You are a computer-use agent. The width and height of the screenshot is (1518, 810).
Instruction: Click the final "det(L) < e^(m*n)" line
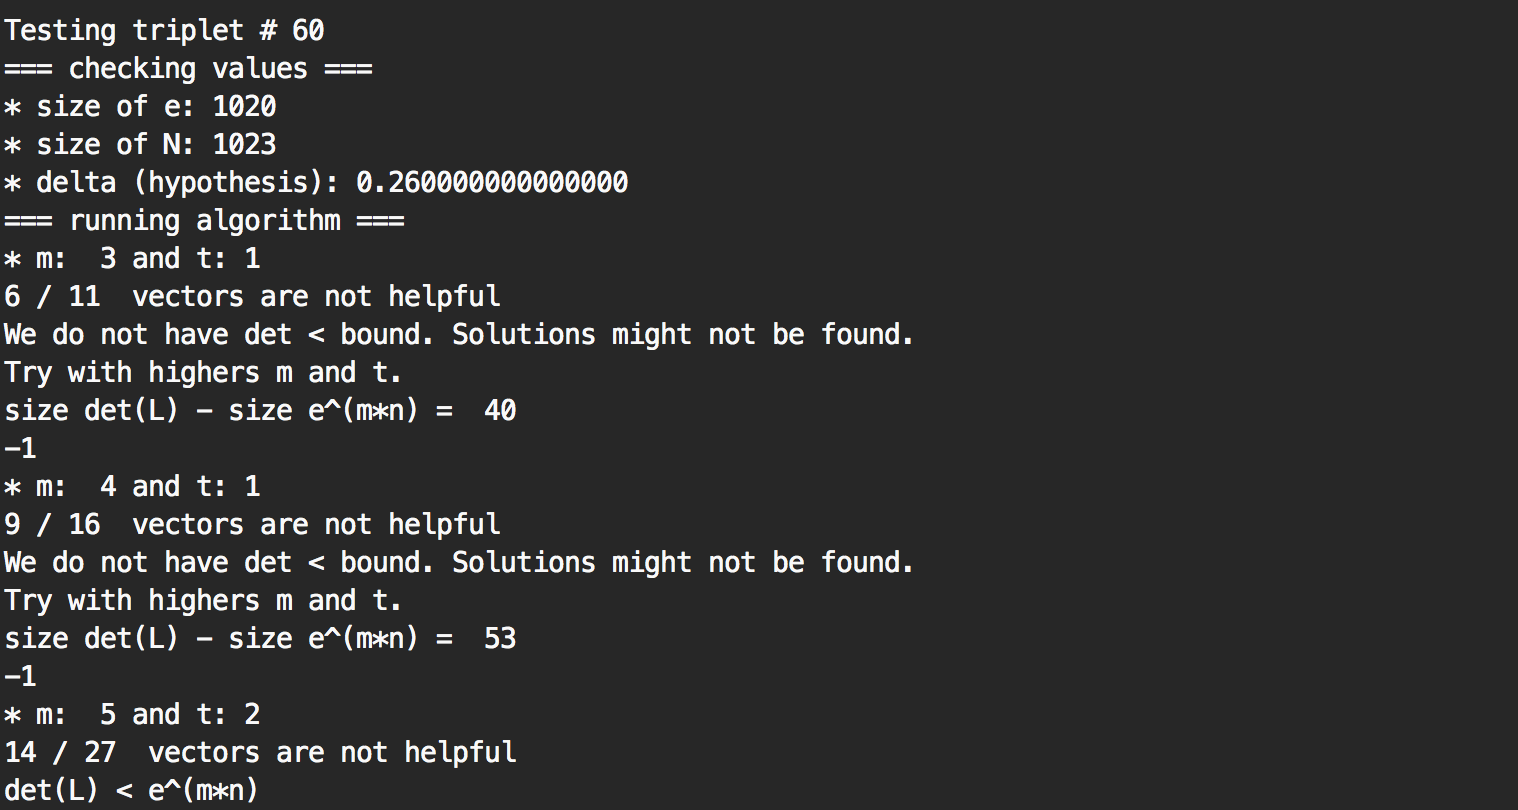click(x=131, y=790)
